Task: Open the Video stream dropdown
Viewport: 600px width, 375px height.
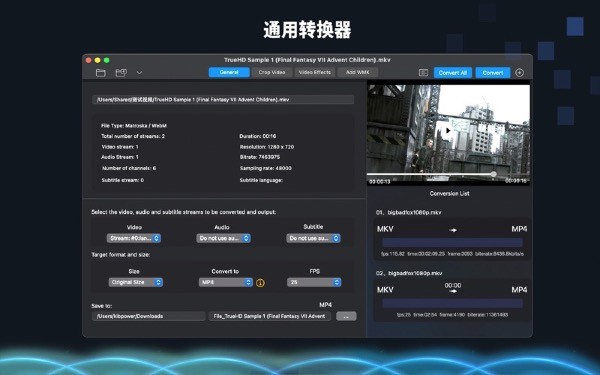Action: point(134,238)
